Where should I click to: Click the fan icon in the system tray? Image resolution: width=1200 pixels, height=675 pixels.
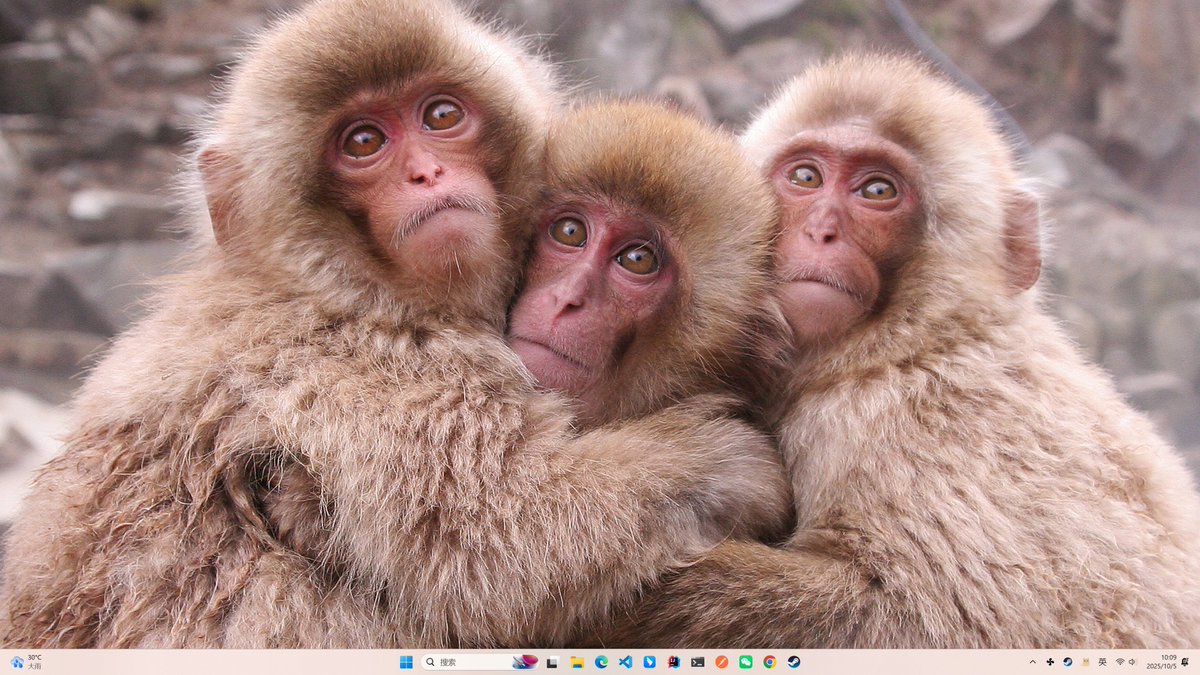click(x=1050, y=662)
